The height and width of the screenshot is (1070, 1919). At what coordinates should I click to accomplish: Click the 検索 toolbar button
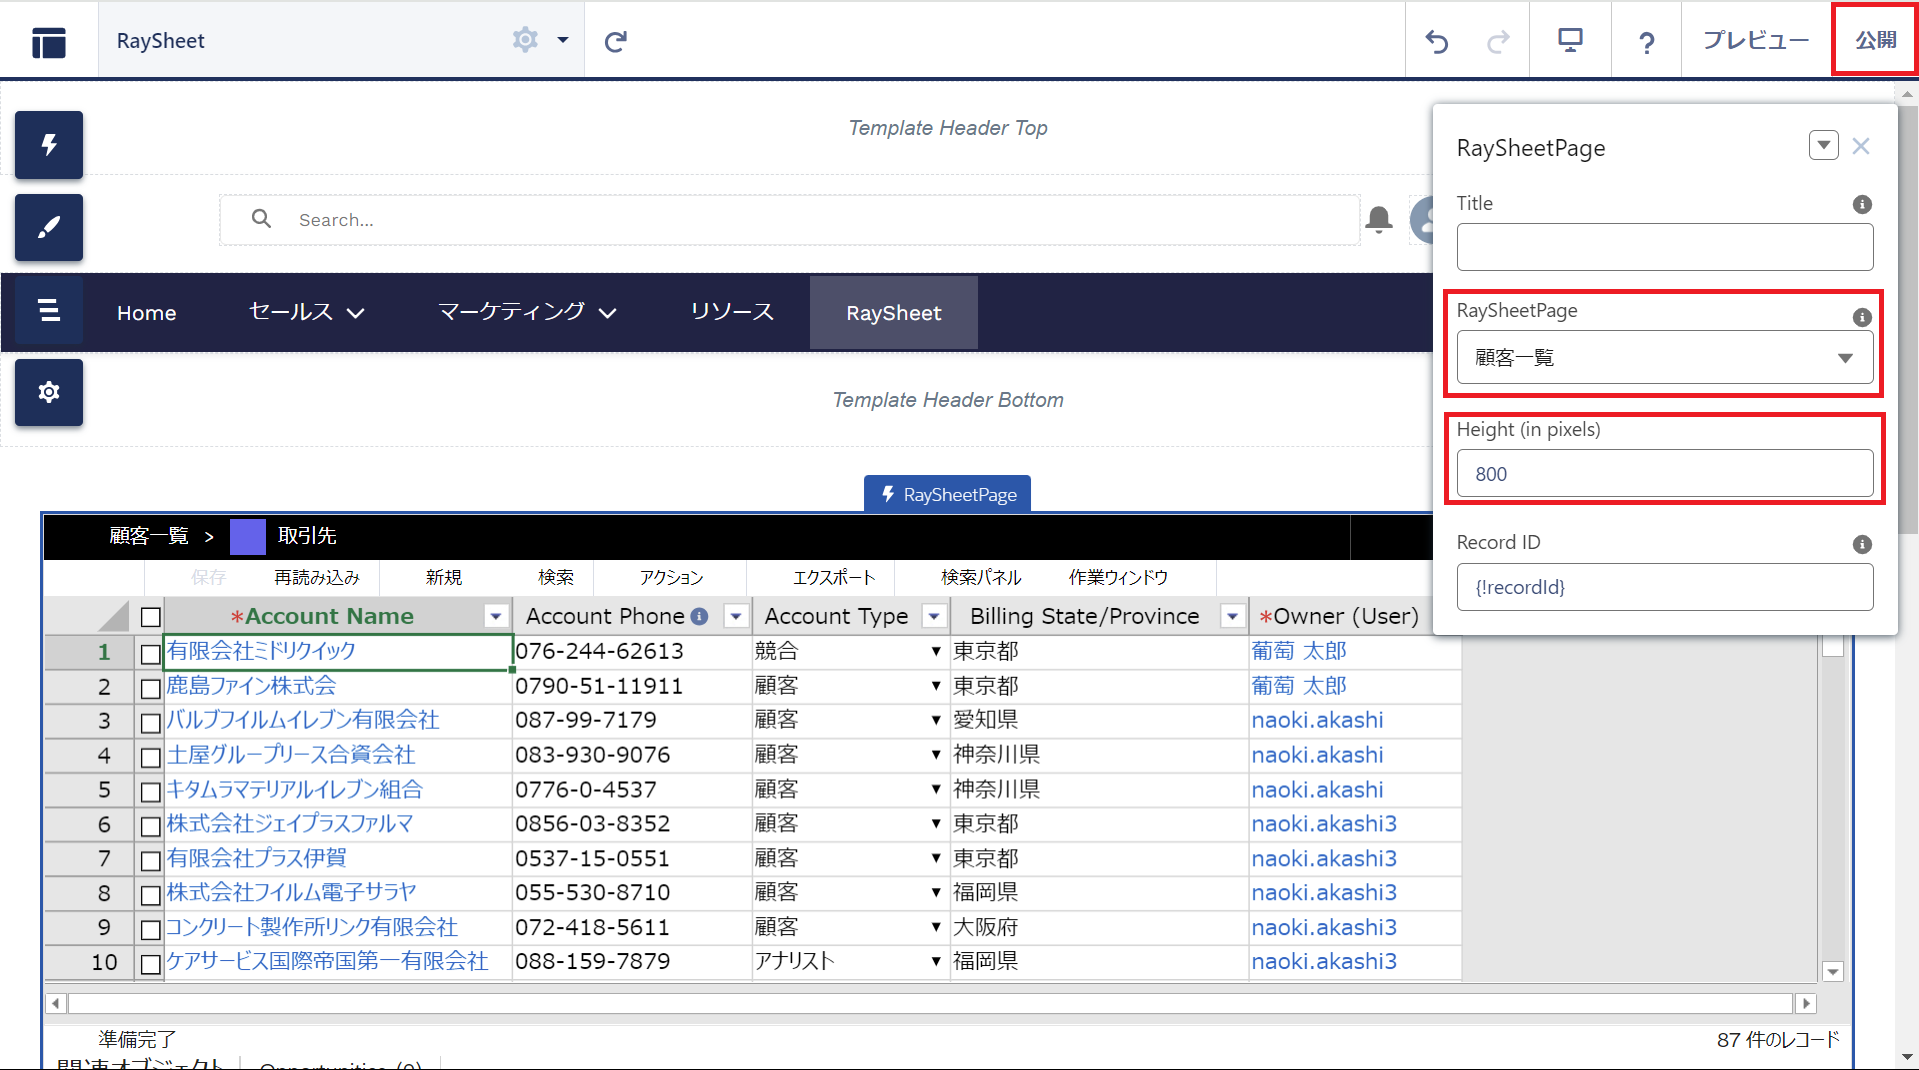[556, 577]
